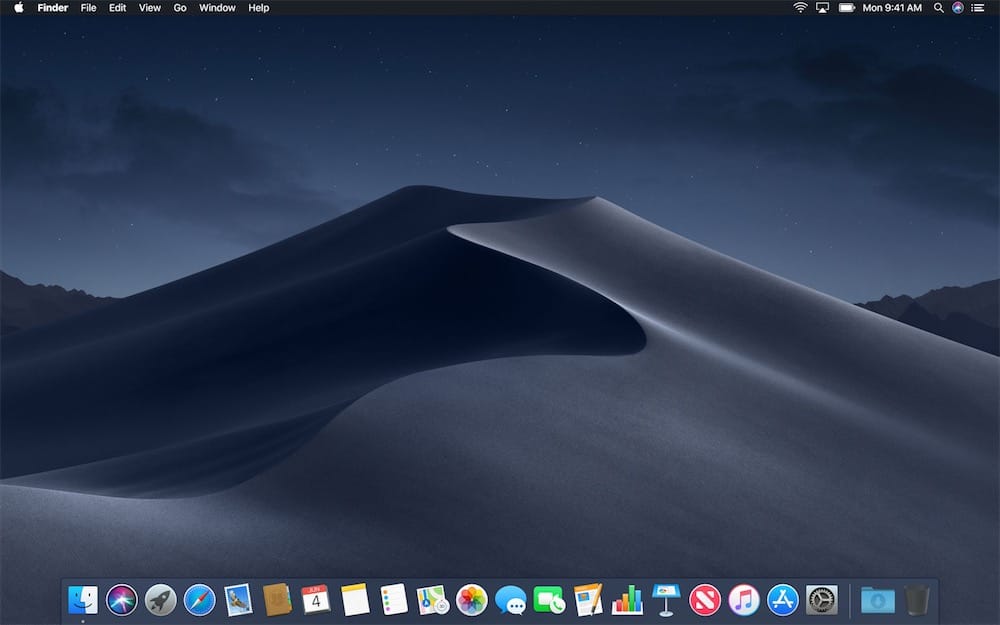Activate Siri from the menu bar
Image resolution: width=1000 pixels, height=625 pixels.
tap(957, 8)
